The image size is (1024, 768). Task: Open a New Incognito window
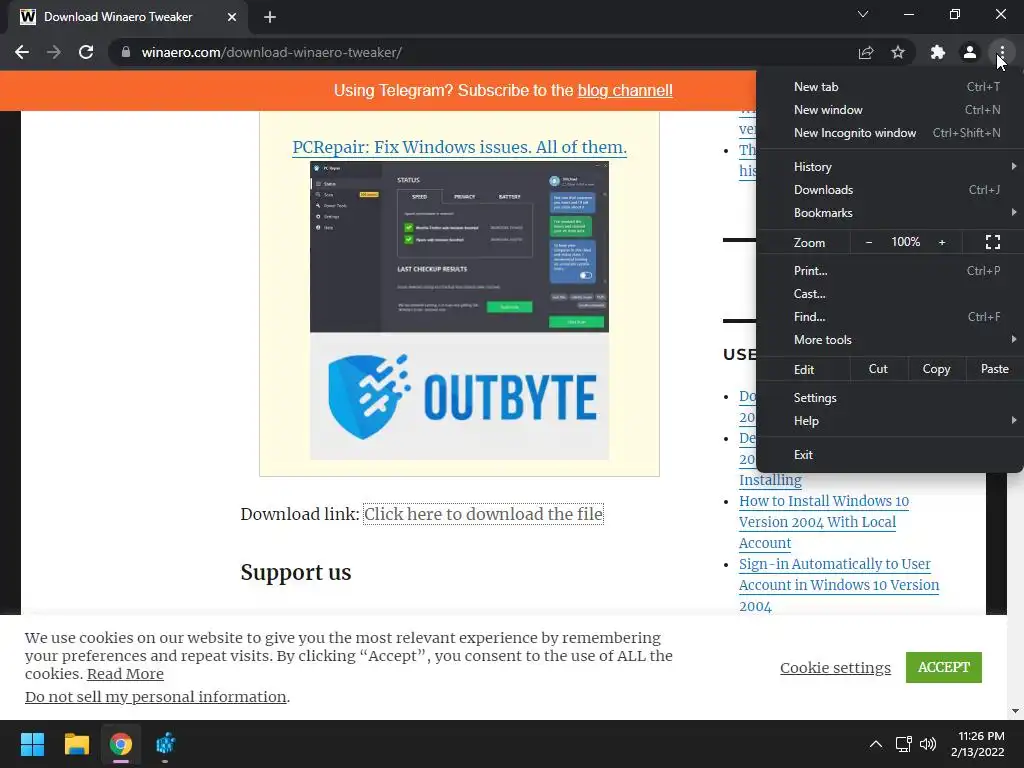(x=889, y=133)
